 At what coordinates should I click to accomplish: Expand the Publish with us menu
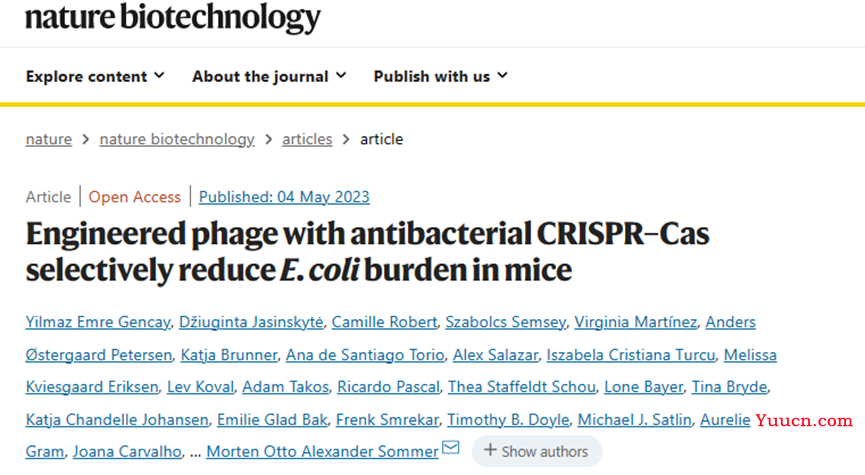point(440,76)
